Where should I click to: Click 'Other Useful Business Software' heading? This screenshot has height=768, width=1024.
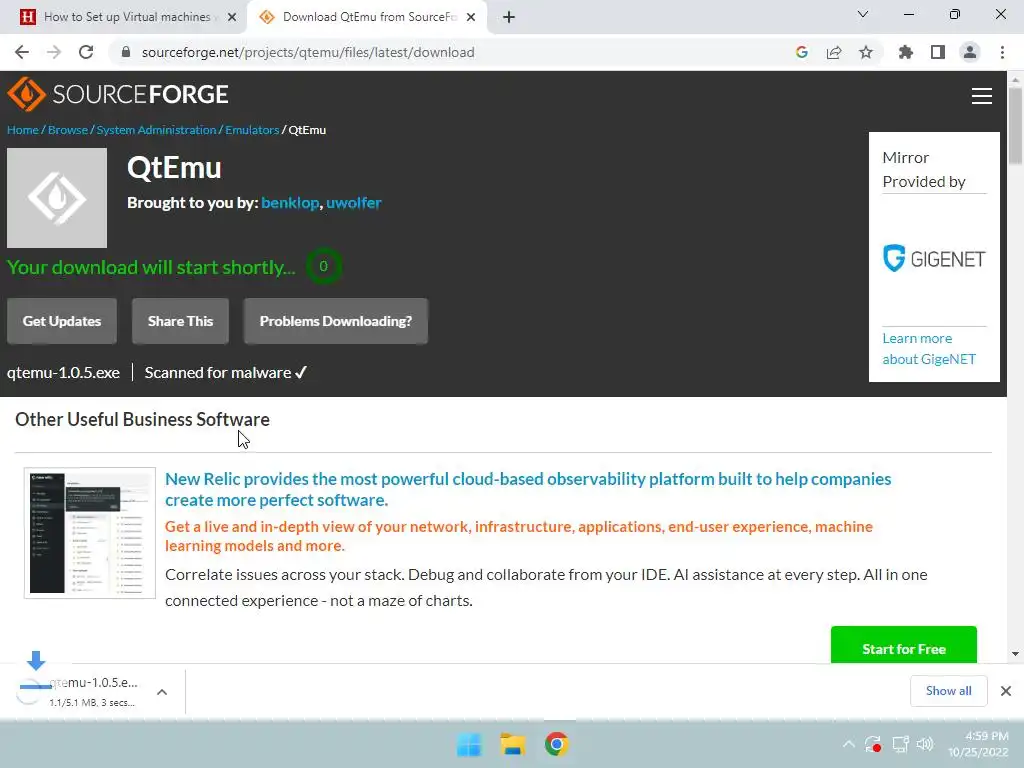142,419
